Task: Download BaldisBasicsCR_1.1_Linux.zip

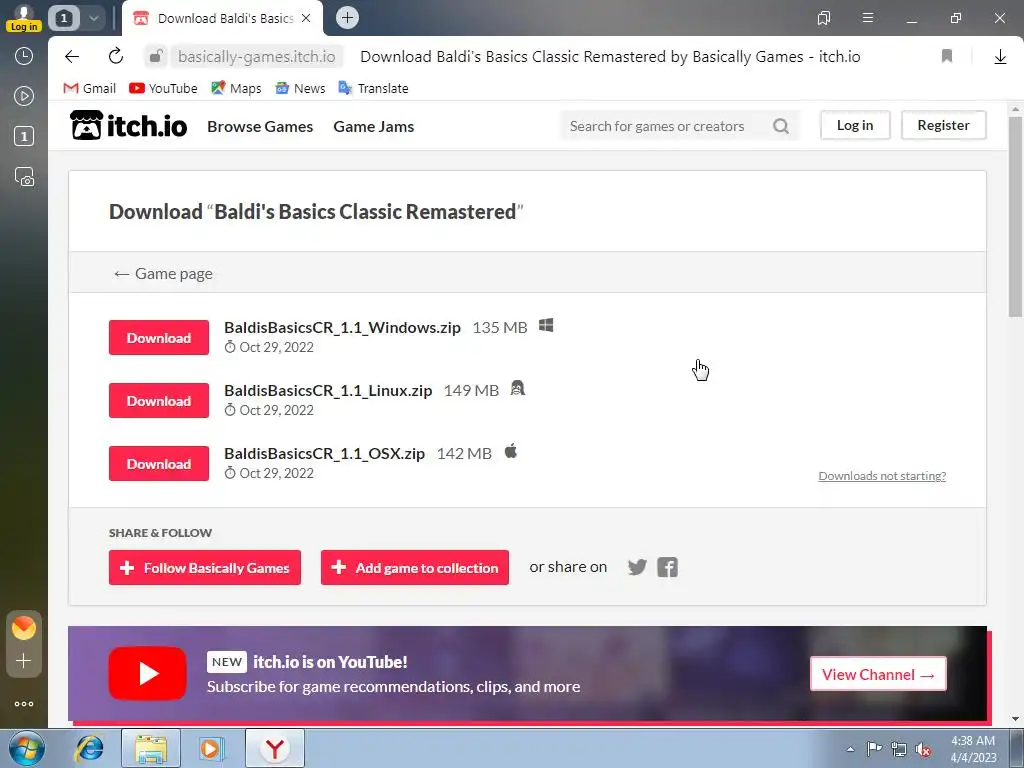Action: click(159, 400)
